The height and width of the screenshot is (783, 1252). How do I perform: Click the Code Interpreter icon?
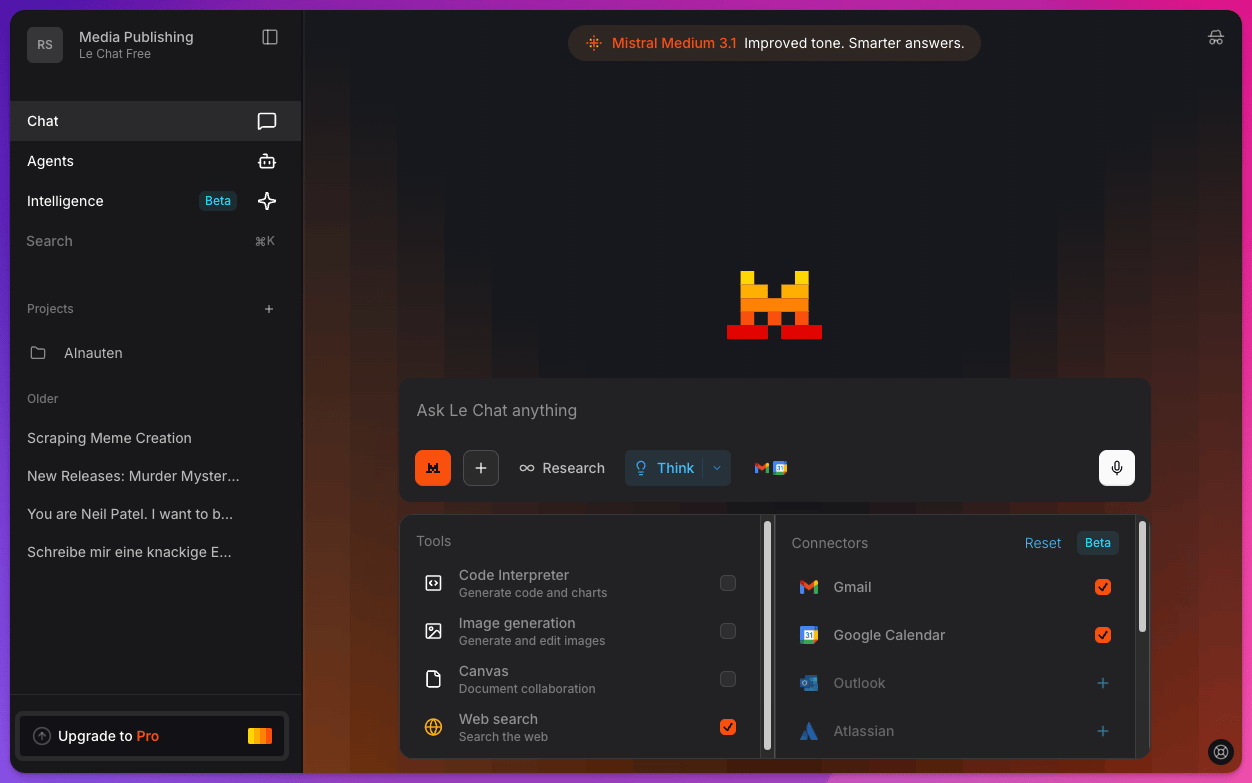433,583
